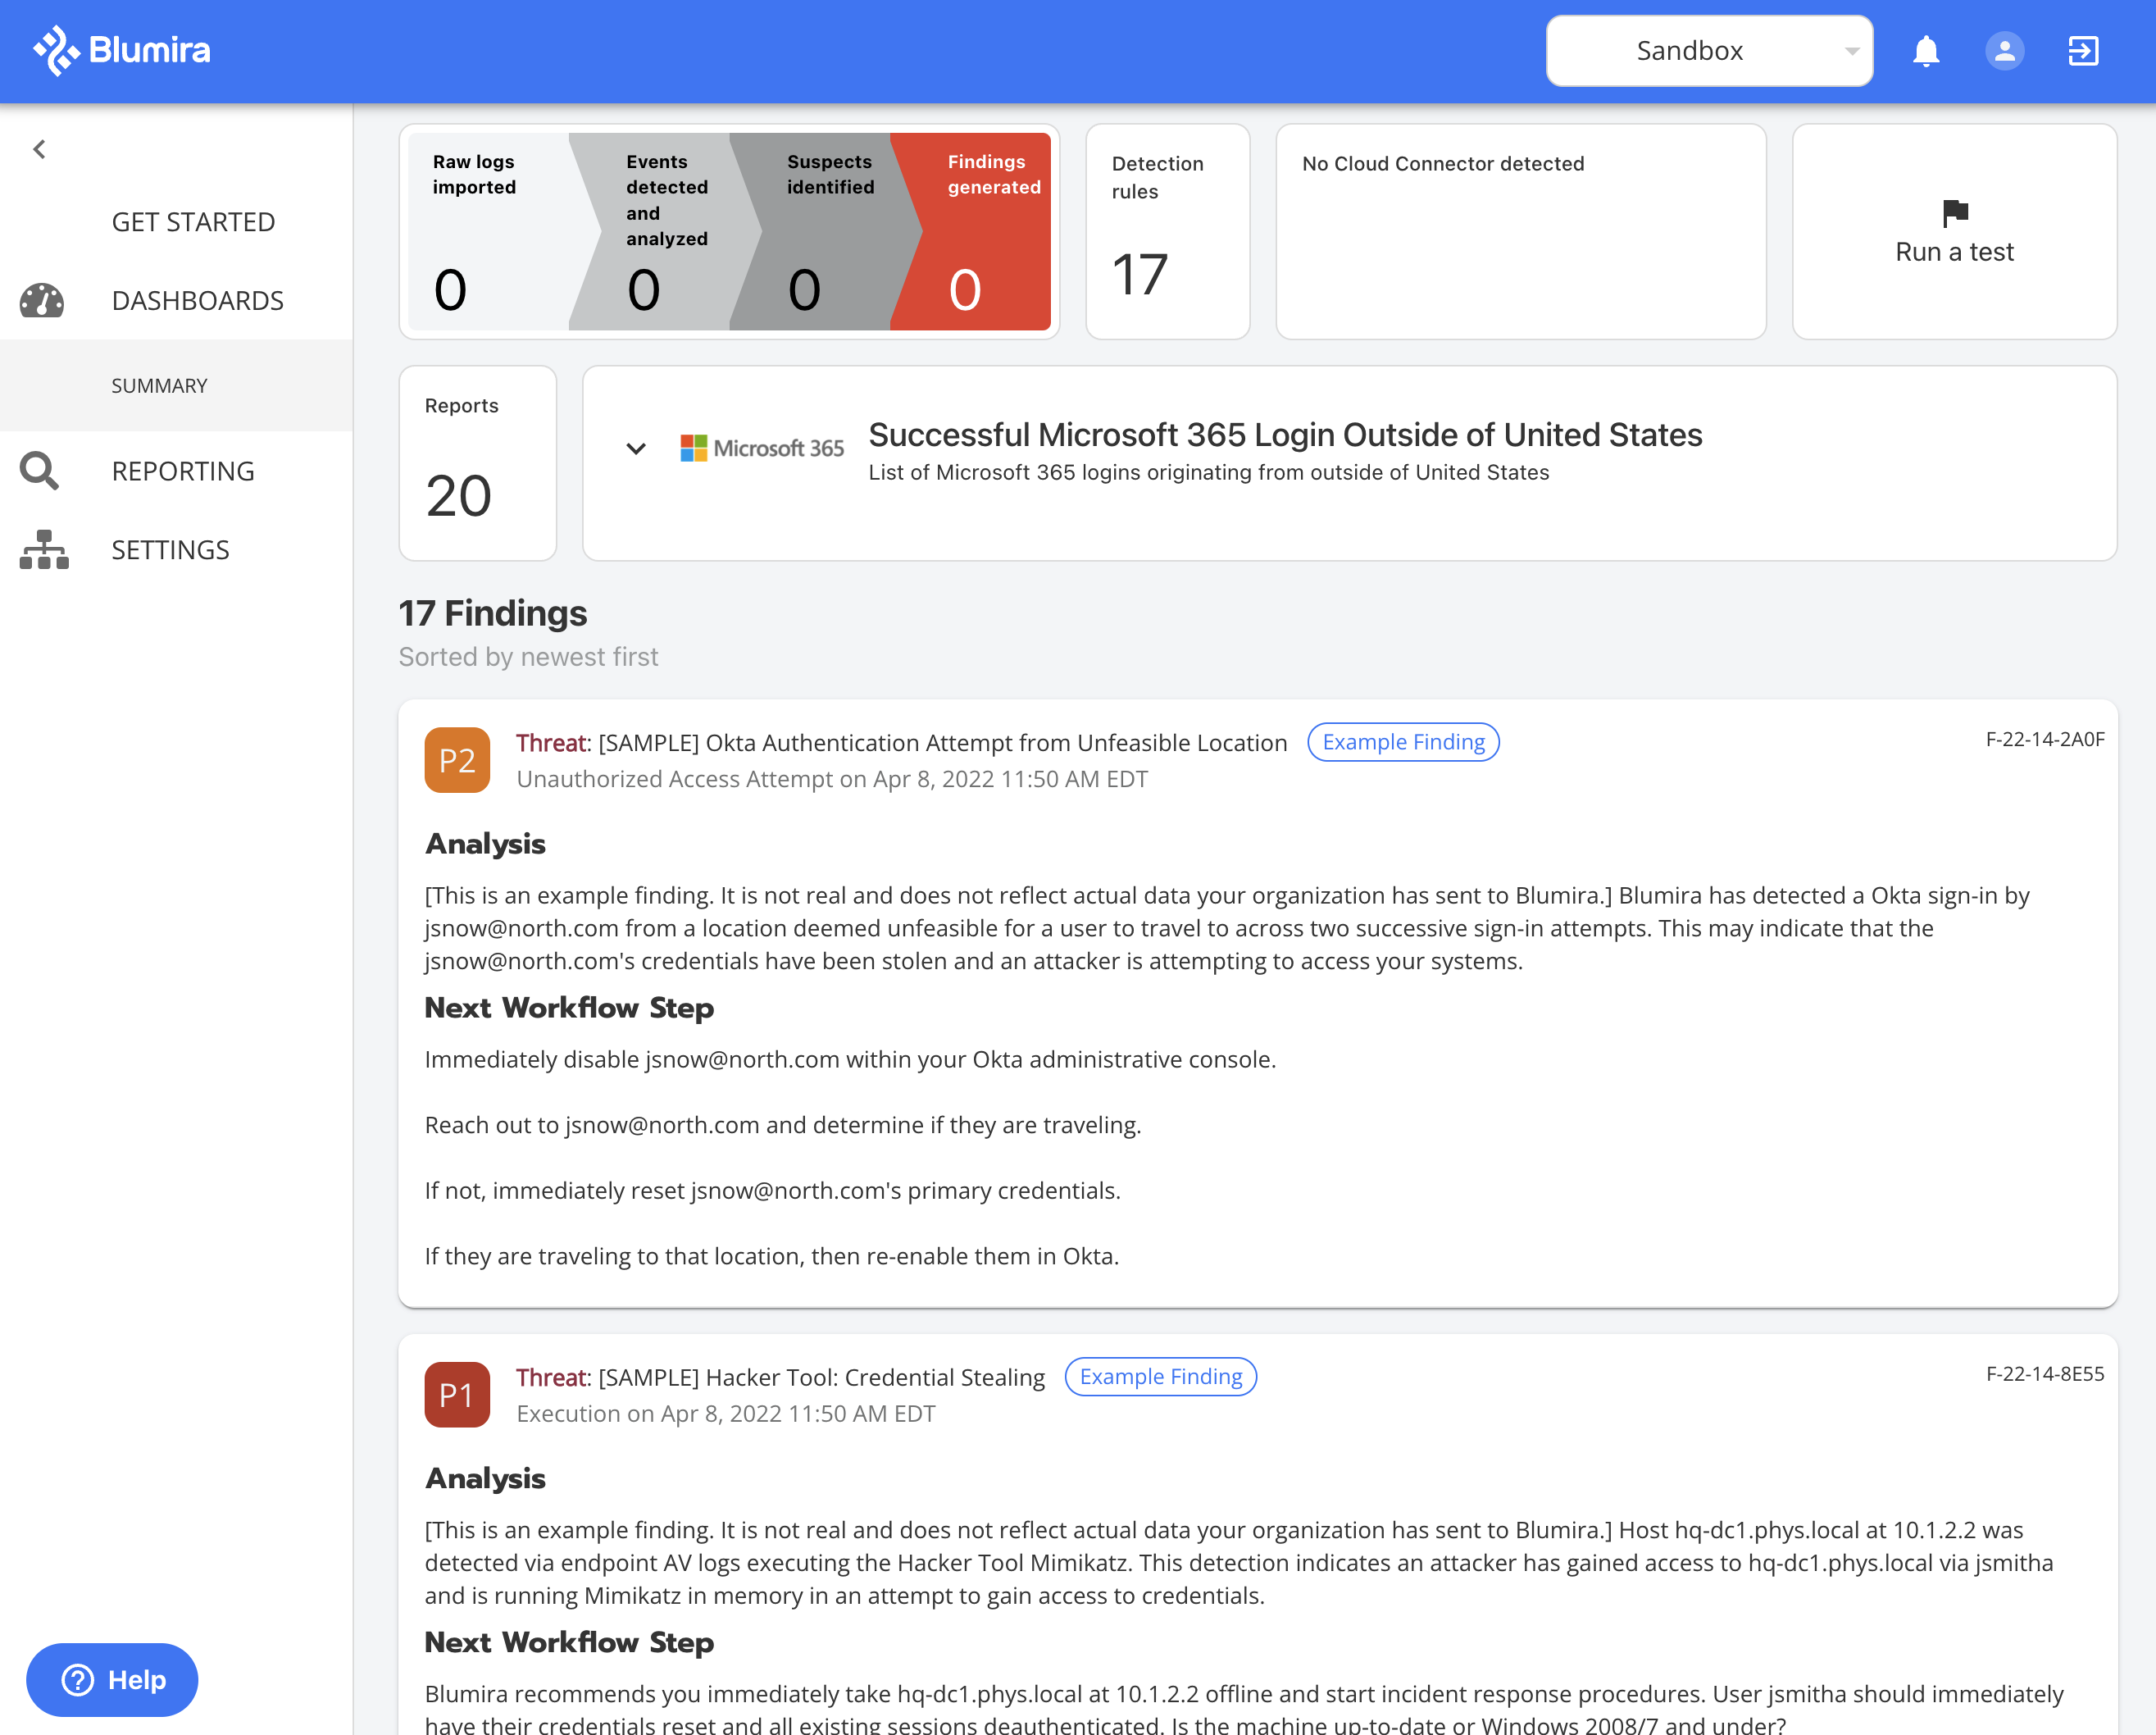Click Unauthorized Access Attempt date line
Image resolution: width=2156 pixels, height=1735 pixels.
832,779
